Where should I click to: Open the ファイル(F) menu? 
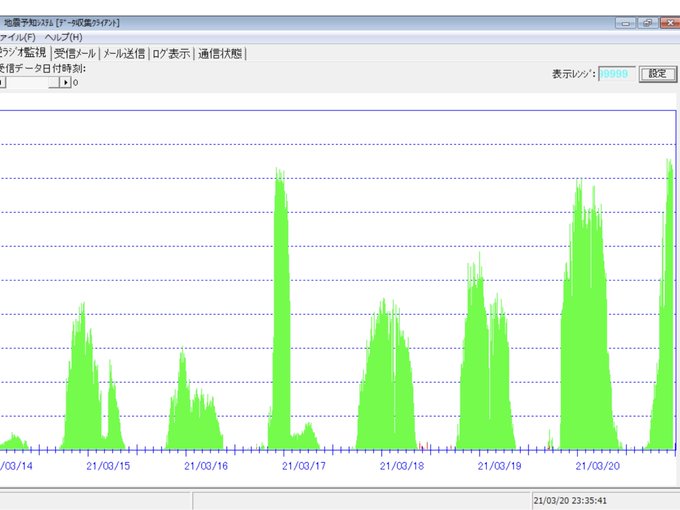[x=17, y=37]
